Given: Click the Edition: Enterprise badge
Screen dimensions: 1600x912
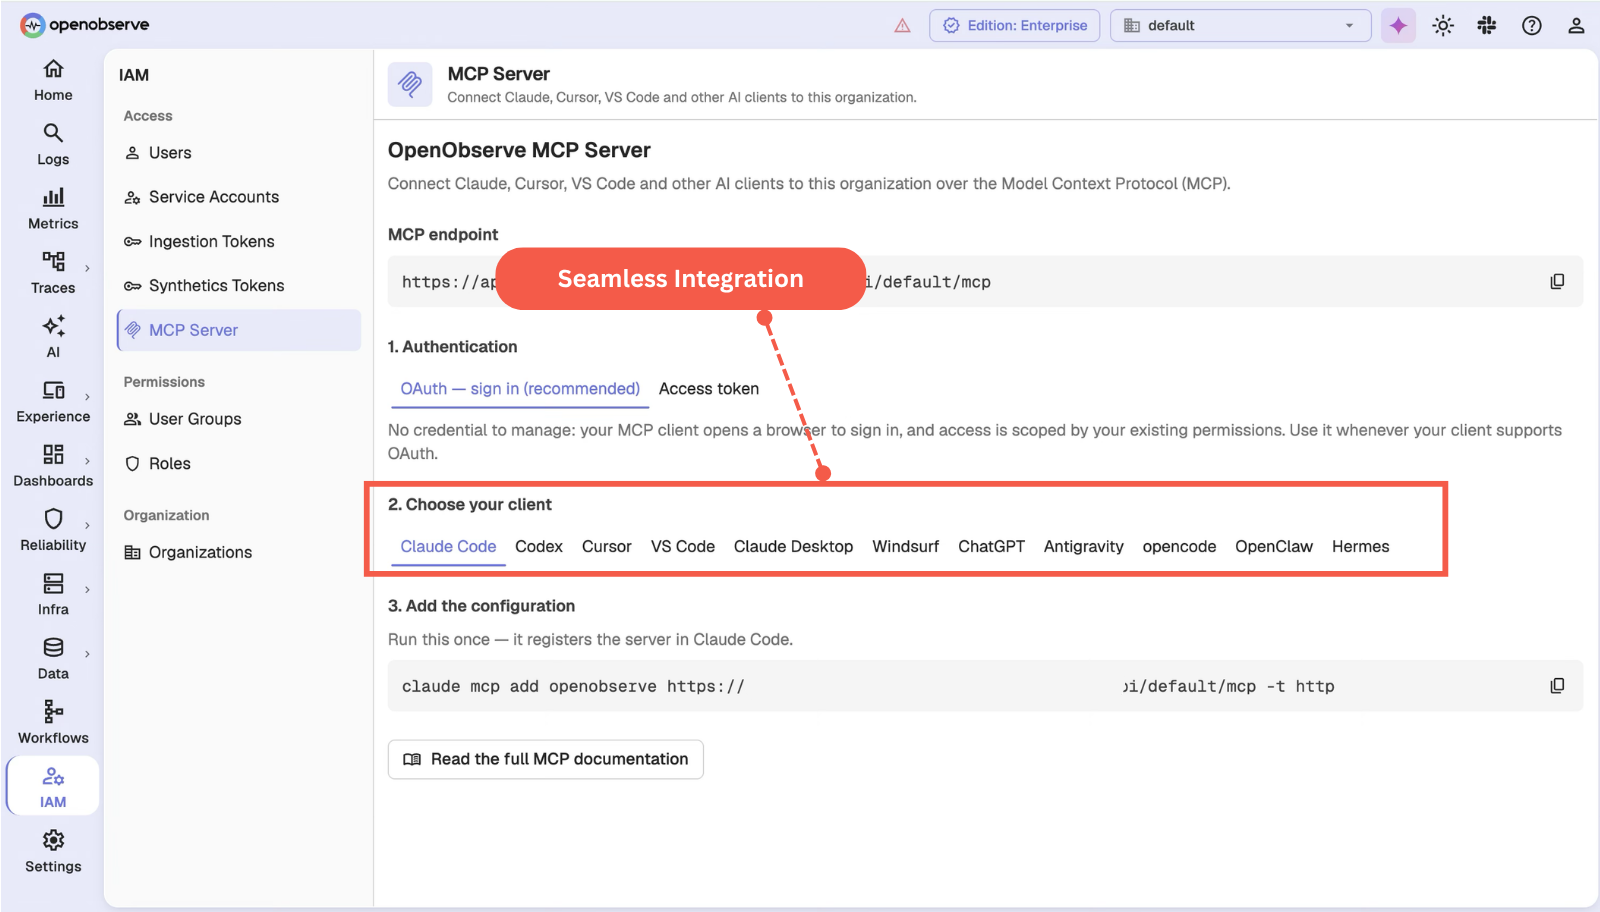Looking at the screenshot, I should coord(1015,26).
